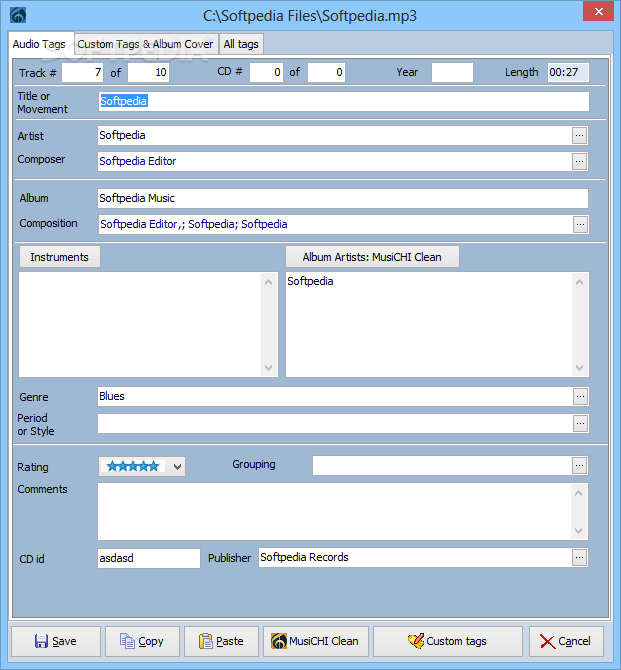Close the window with red X
Image resolution: width=621 pixels, height=670 pixels.
[598, 12]
